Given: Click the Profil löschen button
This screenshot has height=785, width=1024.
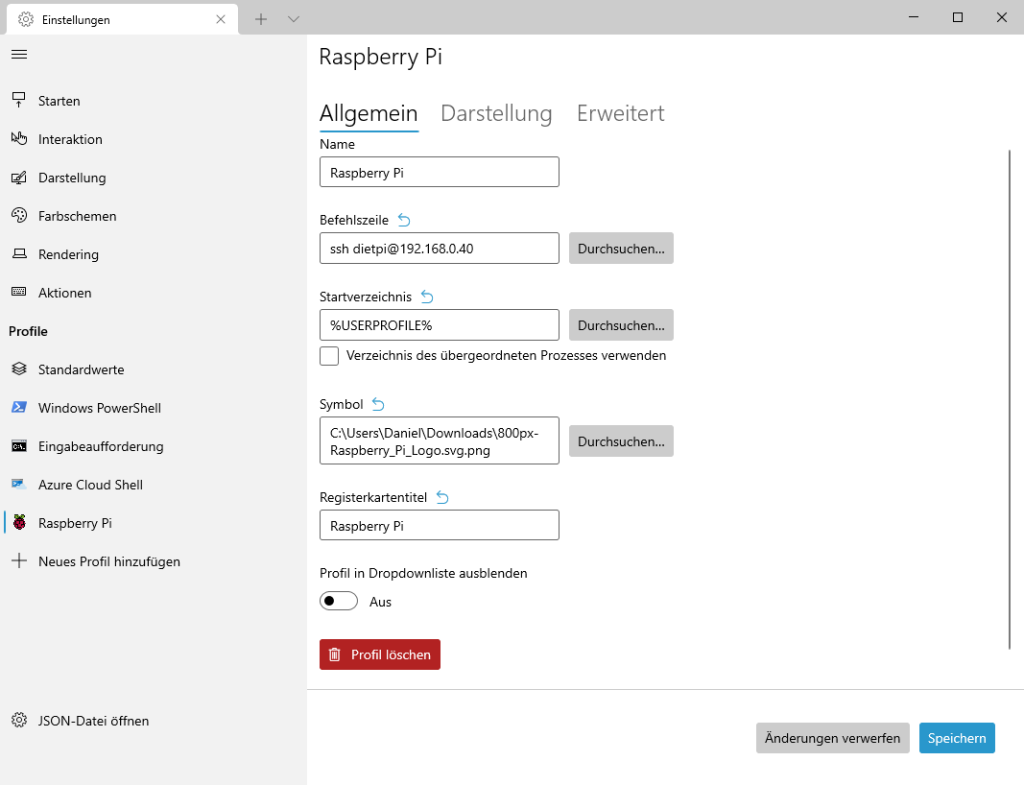Looking at the screenshot, I should 380,654.
